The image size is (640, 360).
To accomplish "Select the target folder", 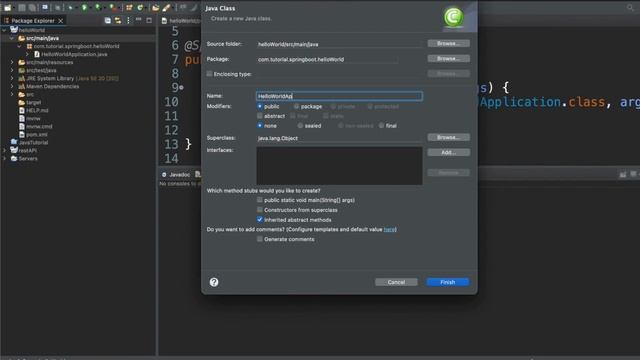I will tap(33, 102).
